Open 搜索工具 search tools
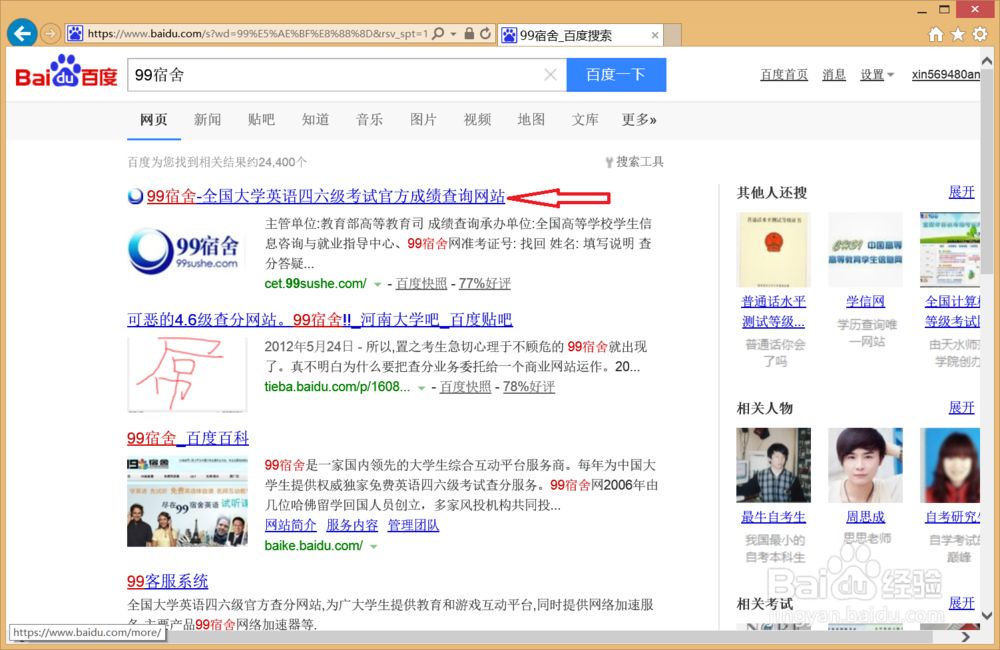Screen dimensions: 1000x650 [x=635, y=162]
